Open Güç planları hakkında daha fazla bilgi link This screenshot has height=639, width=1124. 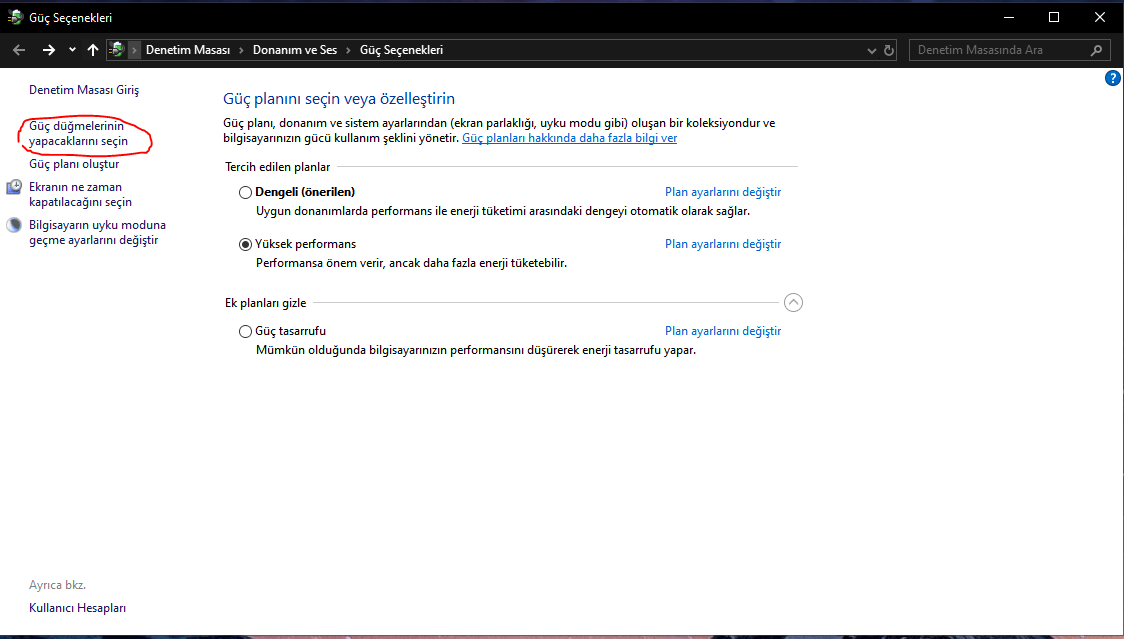click(x=569, y=138)
